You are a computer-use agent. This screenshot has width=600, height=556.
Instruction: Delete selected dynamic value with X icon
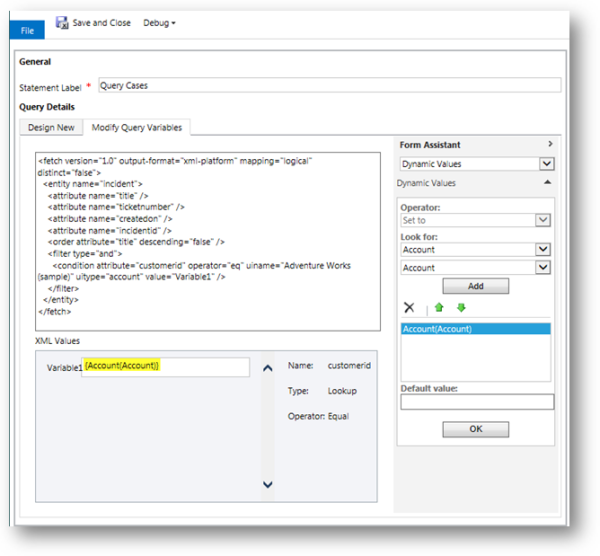pos(409,307)
